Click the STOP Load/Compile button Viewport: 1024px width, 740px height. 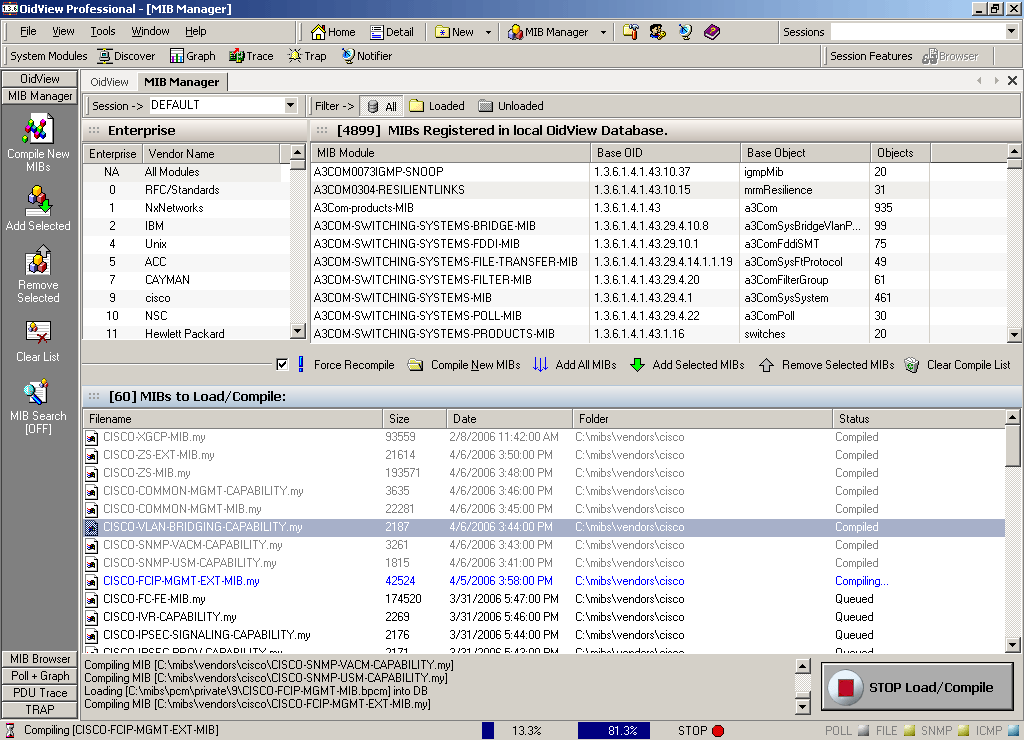(x=917, y=687)
